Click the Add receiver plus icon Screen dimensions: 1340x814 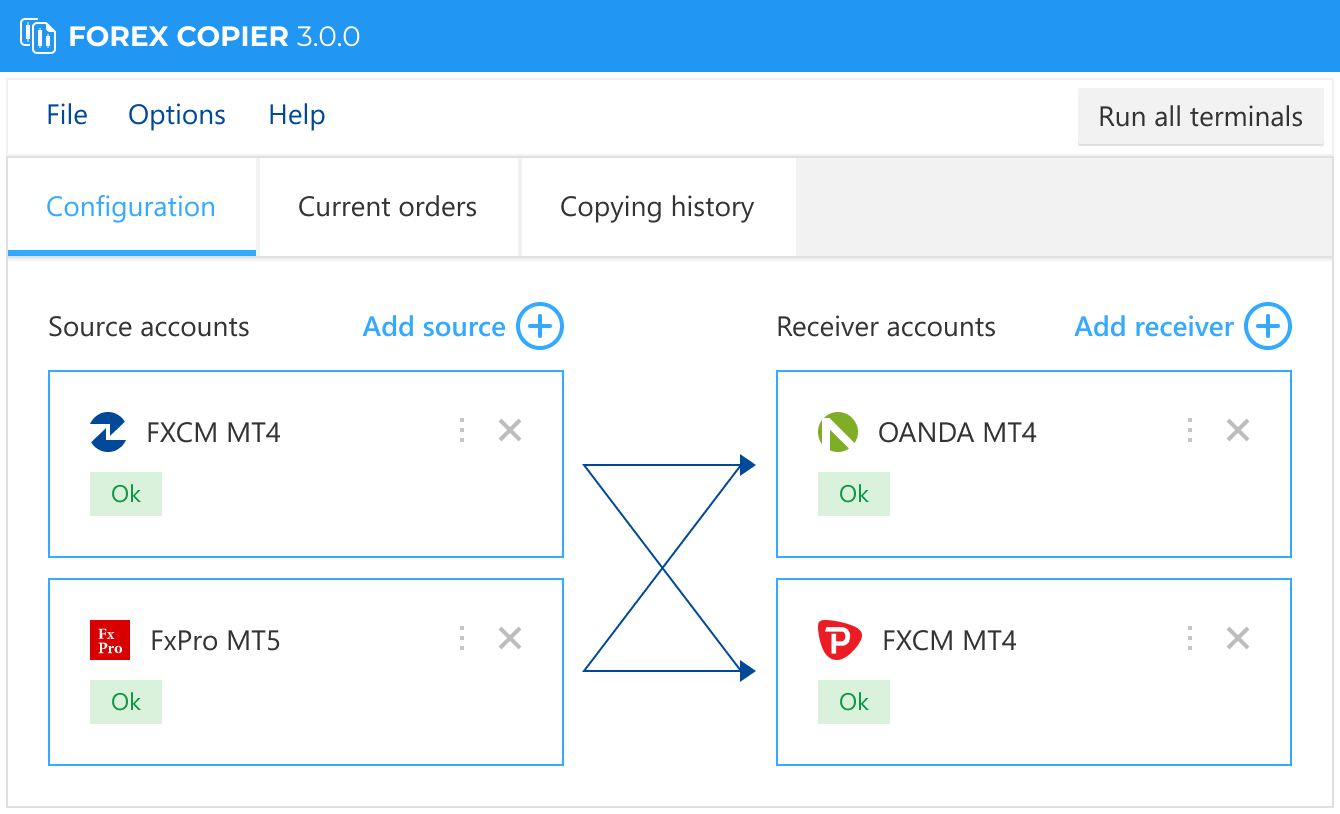tap(1267, 326)
